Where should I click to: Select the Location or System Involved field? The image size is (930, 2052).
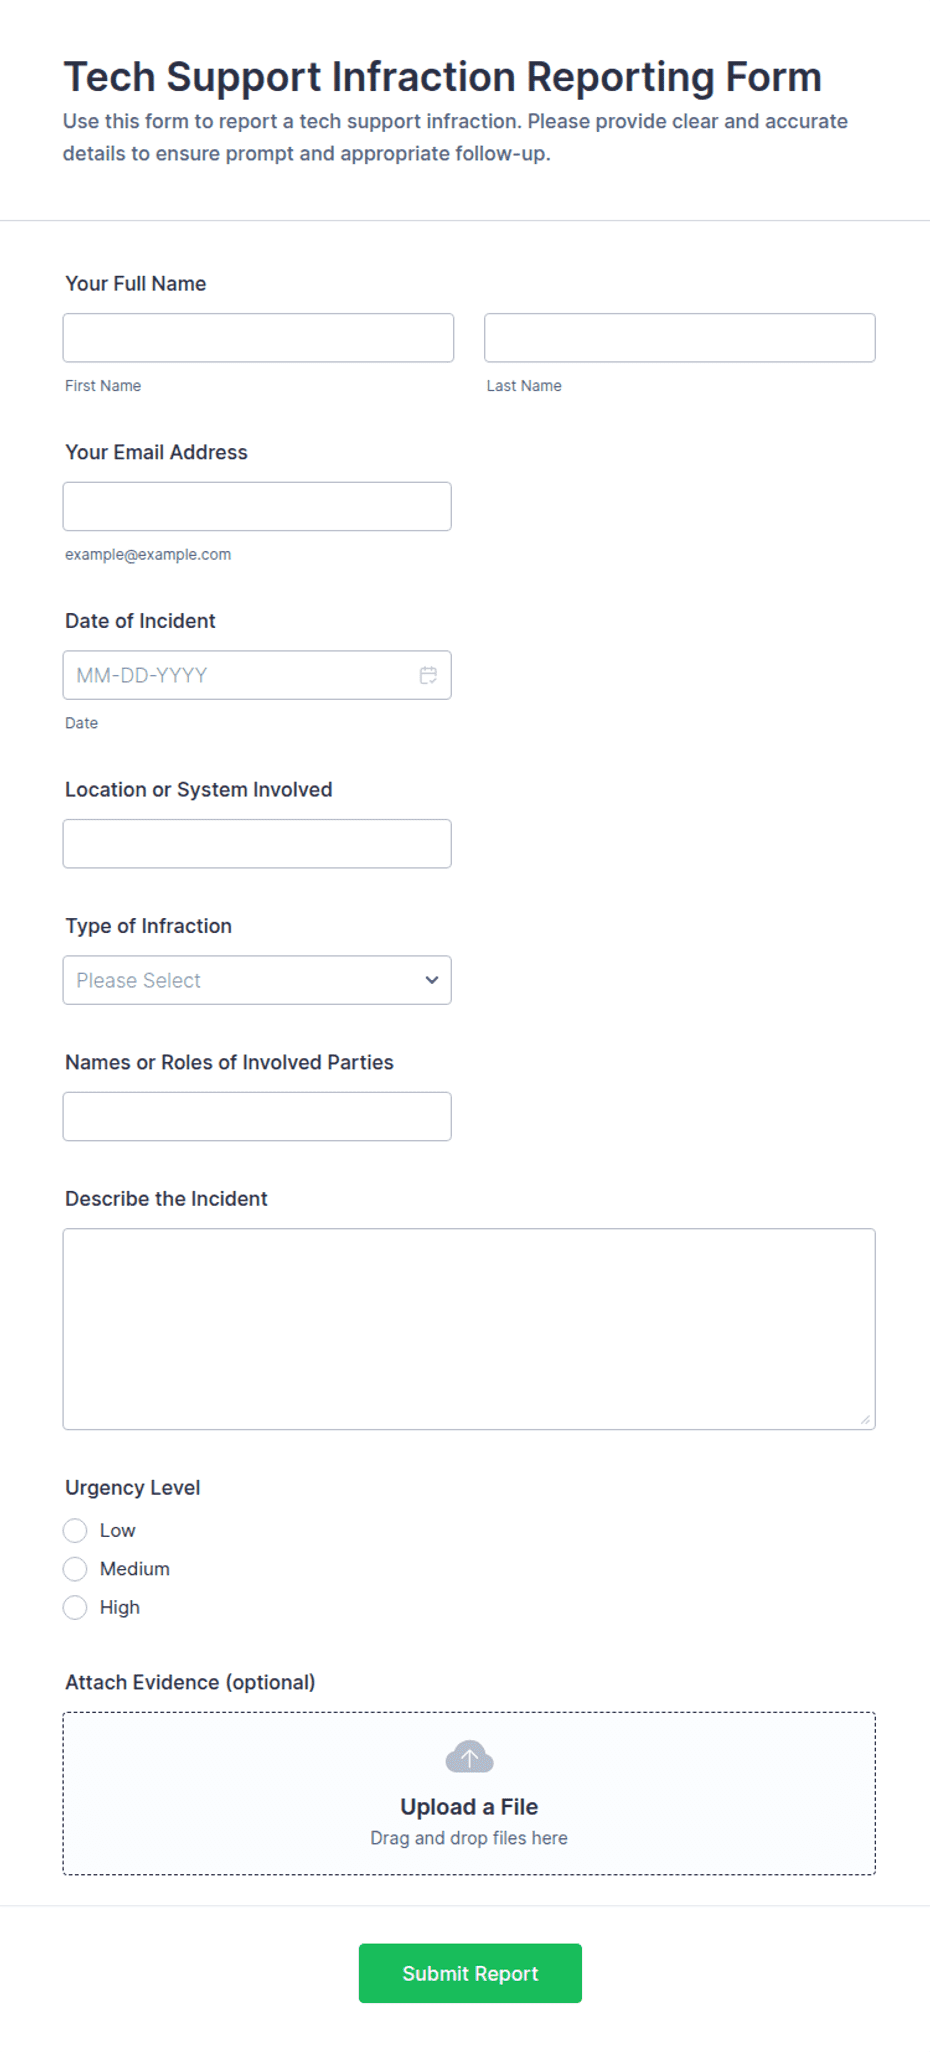click(257, 844)
